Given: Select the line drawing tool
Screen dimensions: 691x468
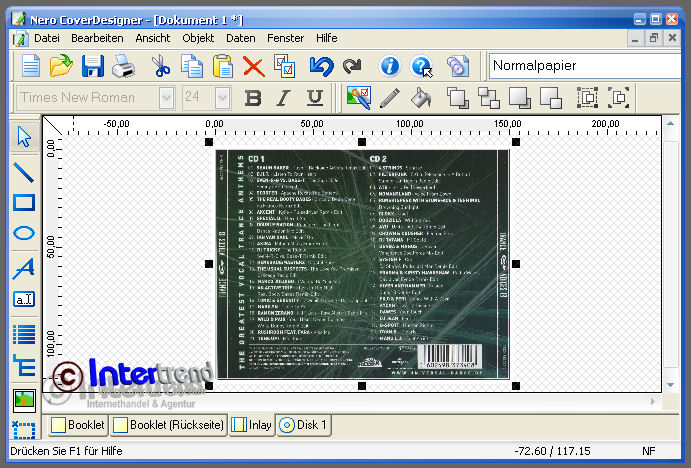Looking at the screenshot, I should coord(24,172).
